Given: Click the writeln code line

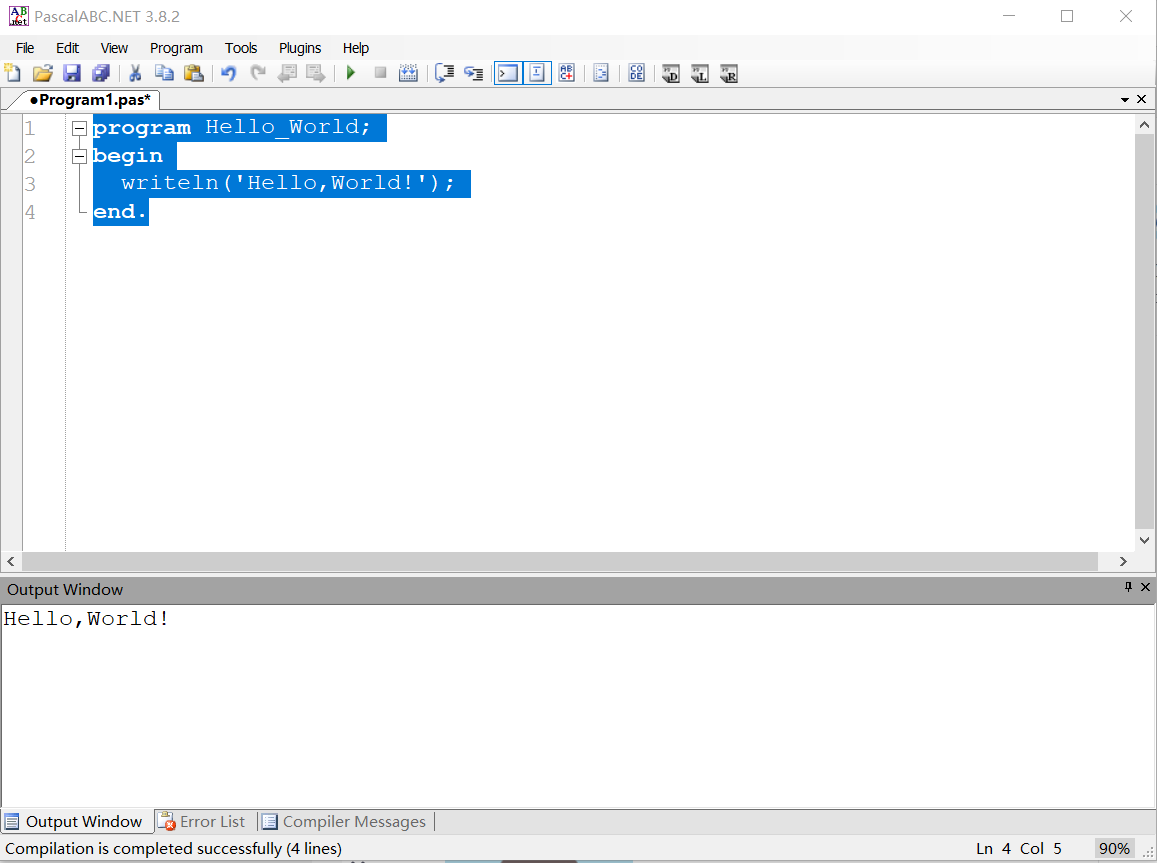Looking at the screenshot, I should click(x=288, y=184).
